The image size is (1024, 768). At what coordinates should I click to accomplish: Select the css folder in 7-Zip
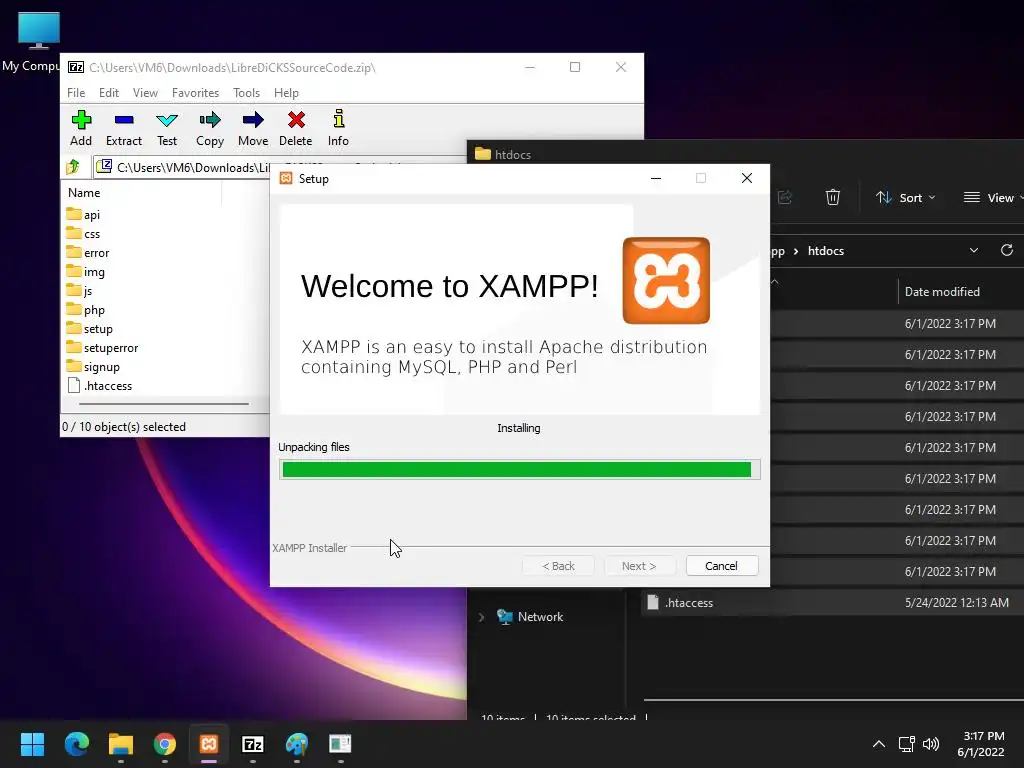coord(83,234)
